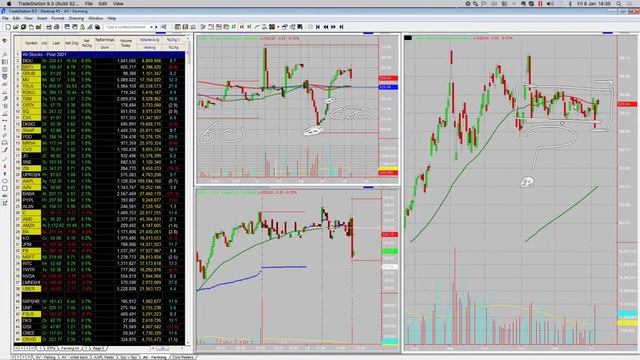Select the BIDU row in radar list

[100, 61]
